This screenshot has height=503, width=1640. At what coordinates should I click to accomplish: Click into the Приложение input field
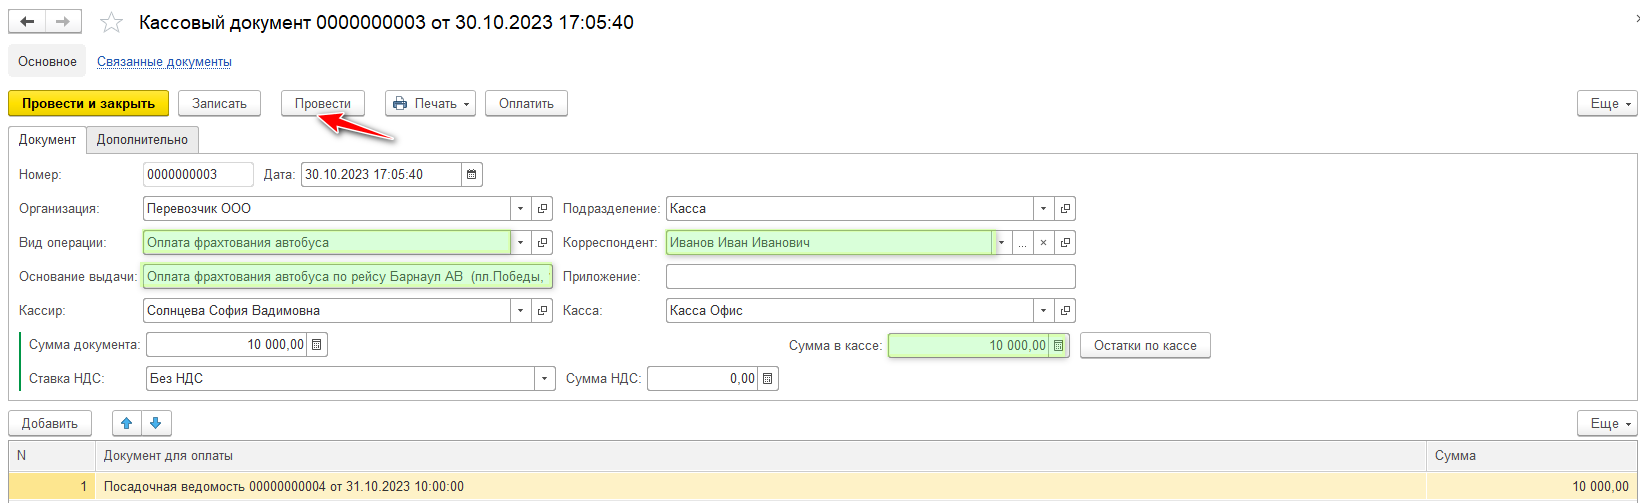pos(870,277)
